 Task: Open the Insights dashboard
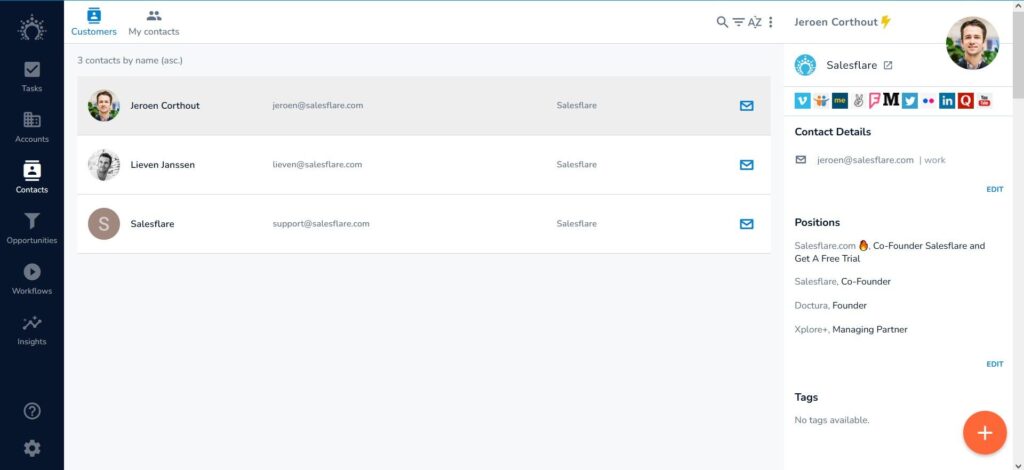[x=31, y=330]
